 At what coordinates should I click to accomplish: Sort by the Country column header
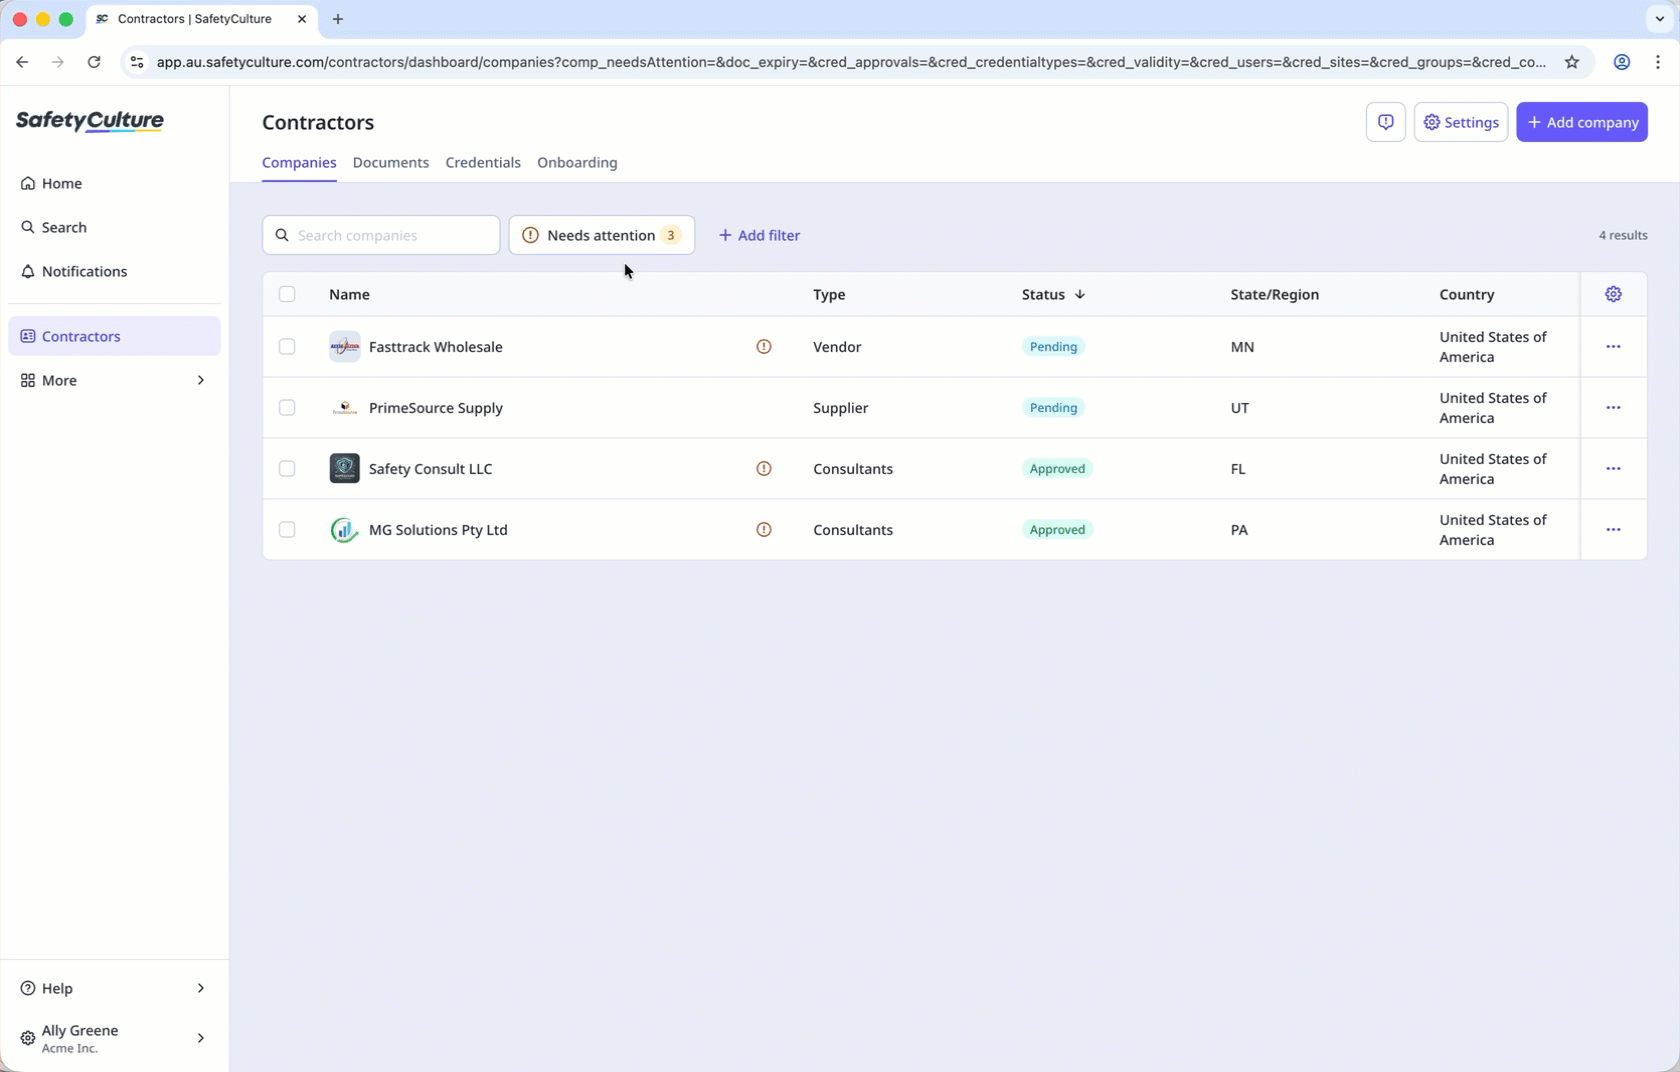(1466, 294)
